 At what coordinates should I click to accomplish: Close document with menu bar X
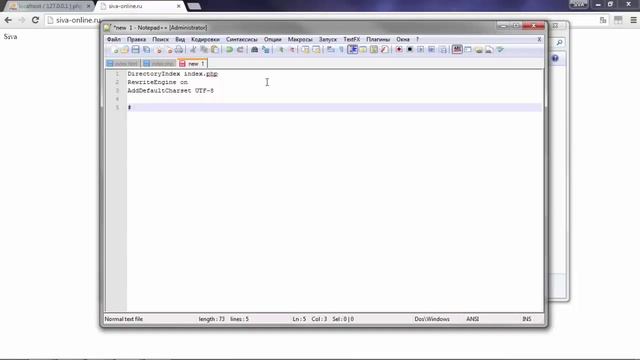pos(539,39)
